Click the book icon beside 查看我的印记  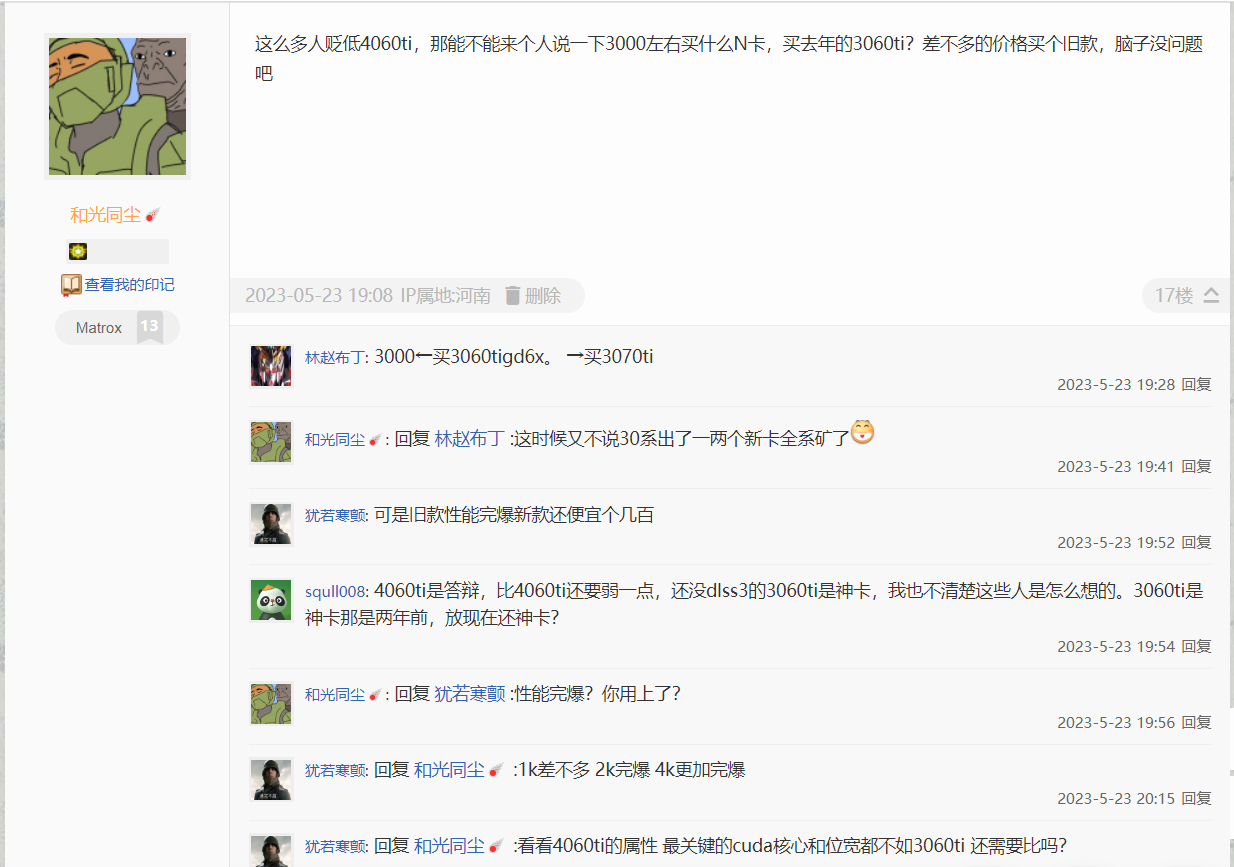[x=71, y=285]
